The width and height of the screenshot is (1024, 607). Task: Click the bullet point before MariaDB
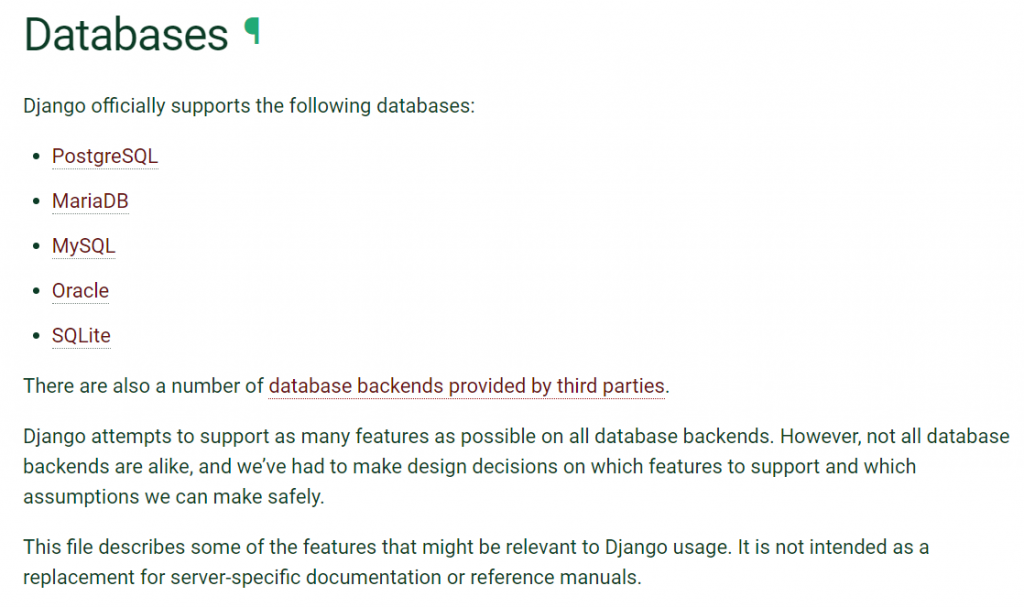coord(37,201)
